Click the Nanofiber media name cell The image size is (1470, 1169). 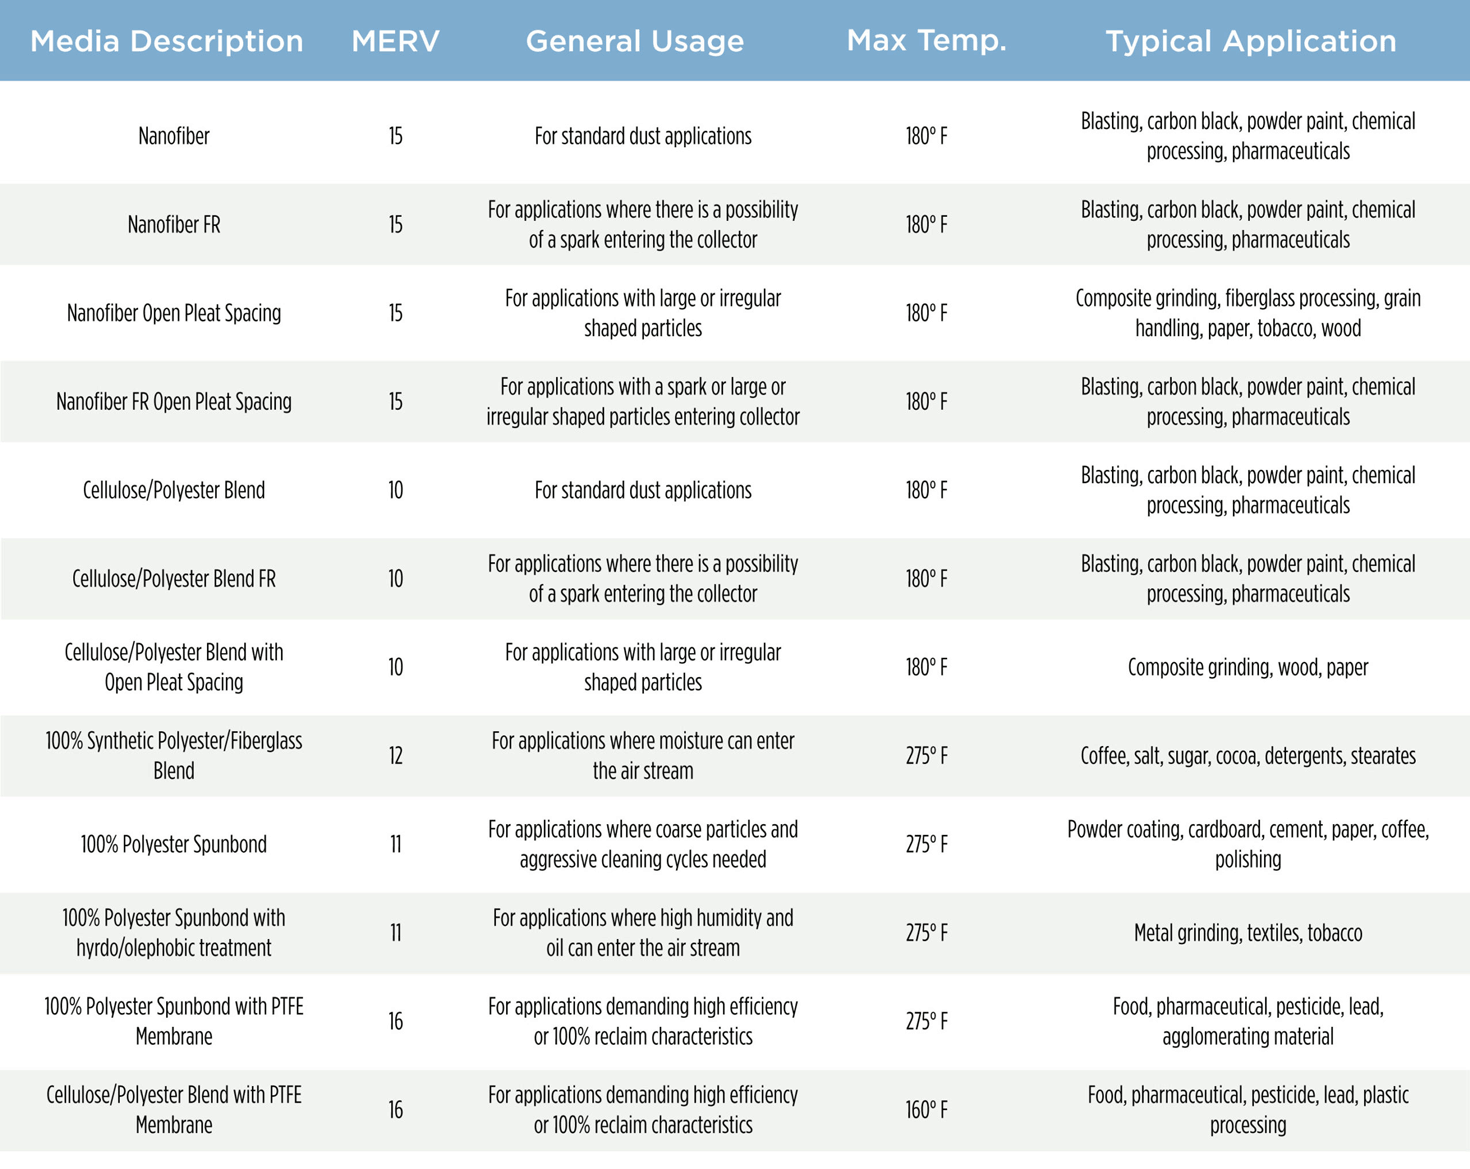(174, 136)
